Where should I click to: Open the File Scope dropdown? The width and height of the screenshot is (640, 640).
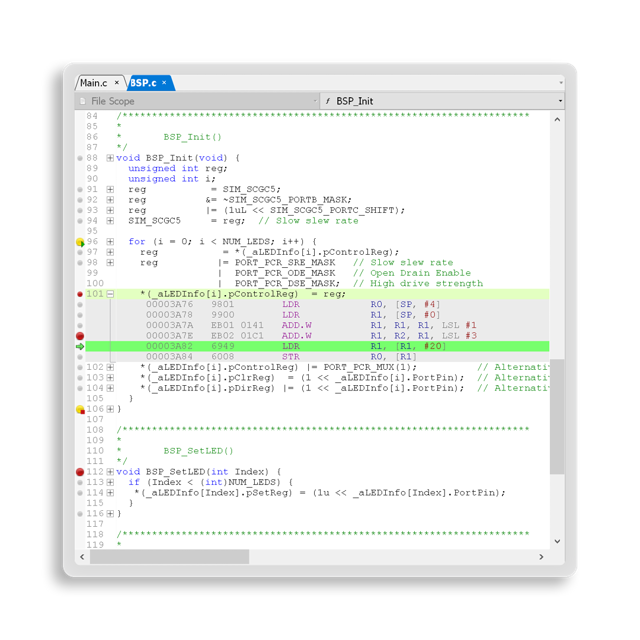click(x=197, y=101)
